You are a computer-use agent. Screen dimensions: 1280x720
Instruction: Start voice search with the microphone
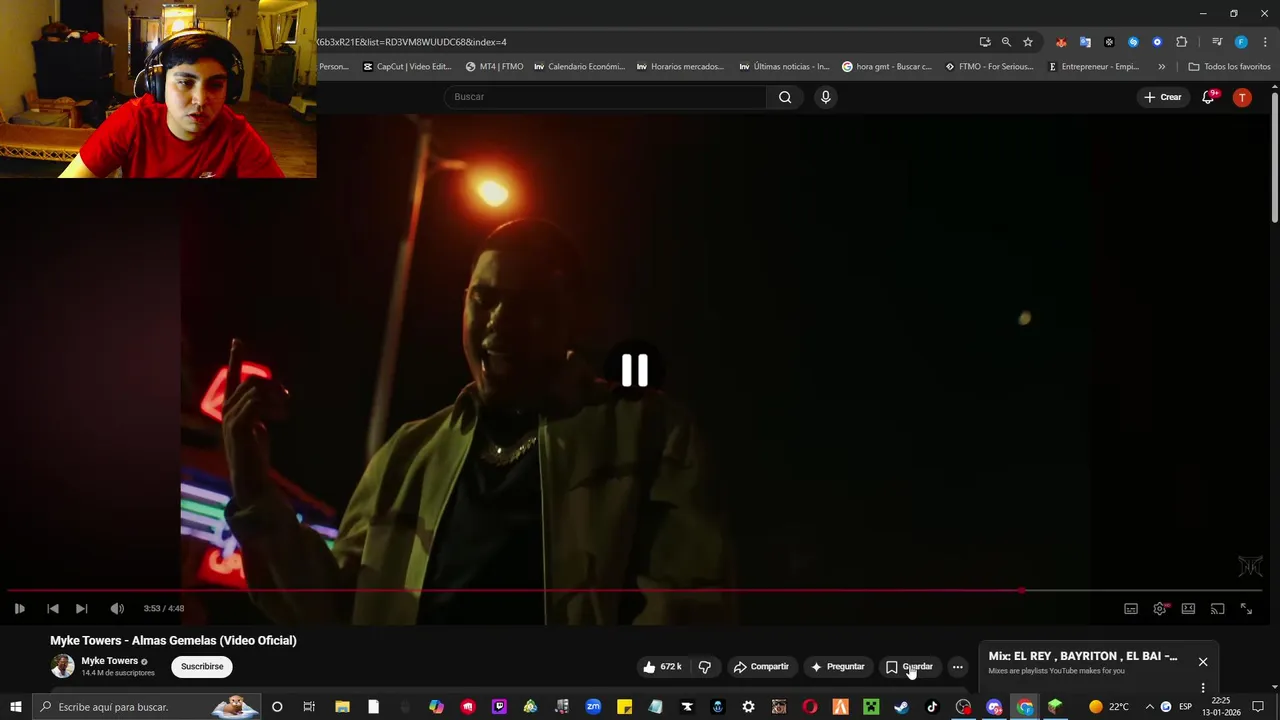coord(825,97)
